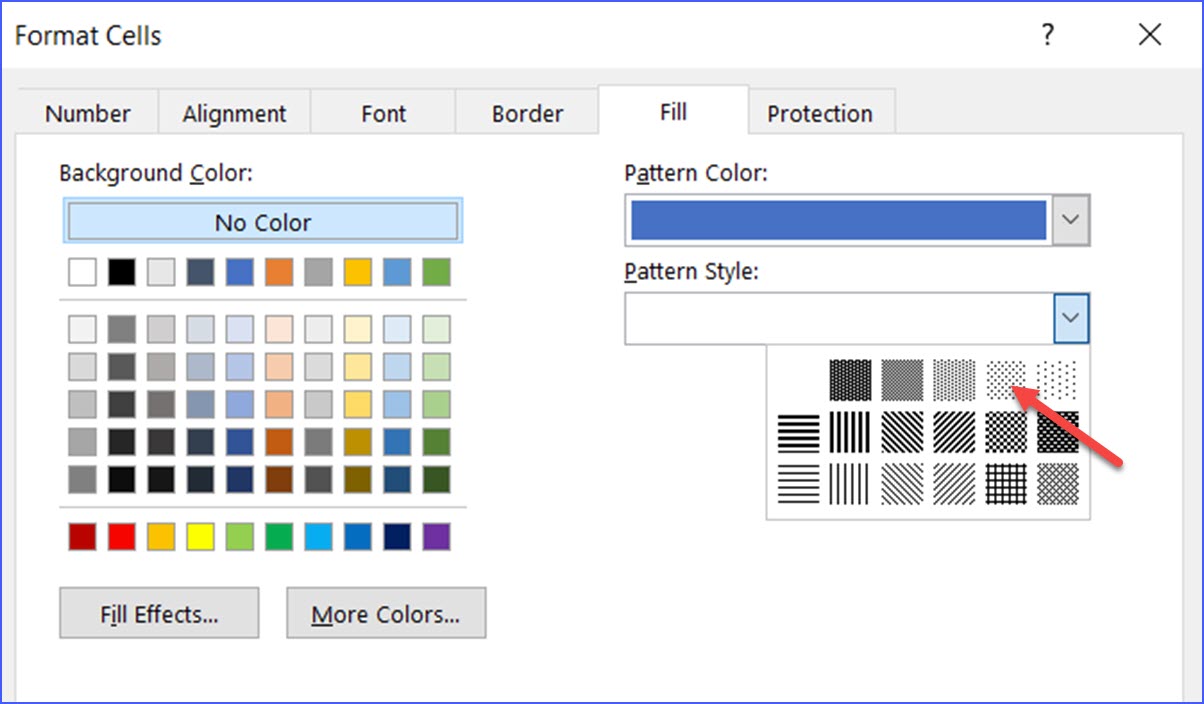This screenshot has height=704, width=1204.
Task: Switch to the Border tab
Action: (x=527, y=113)
